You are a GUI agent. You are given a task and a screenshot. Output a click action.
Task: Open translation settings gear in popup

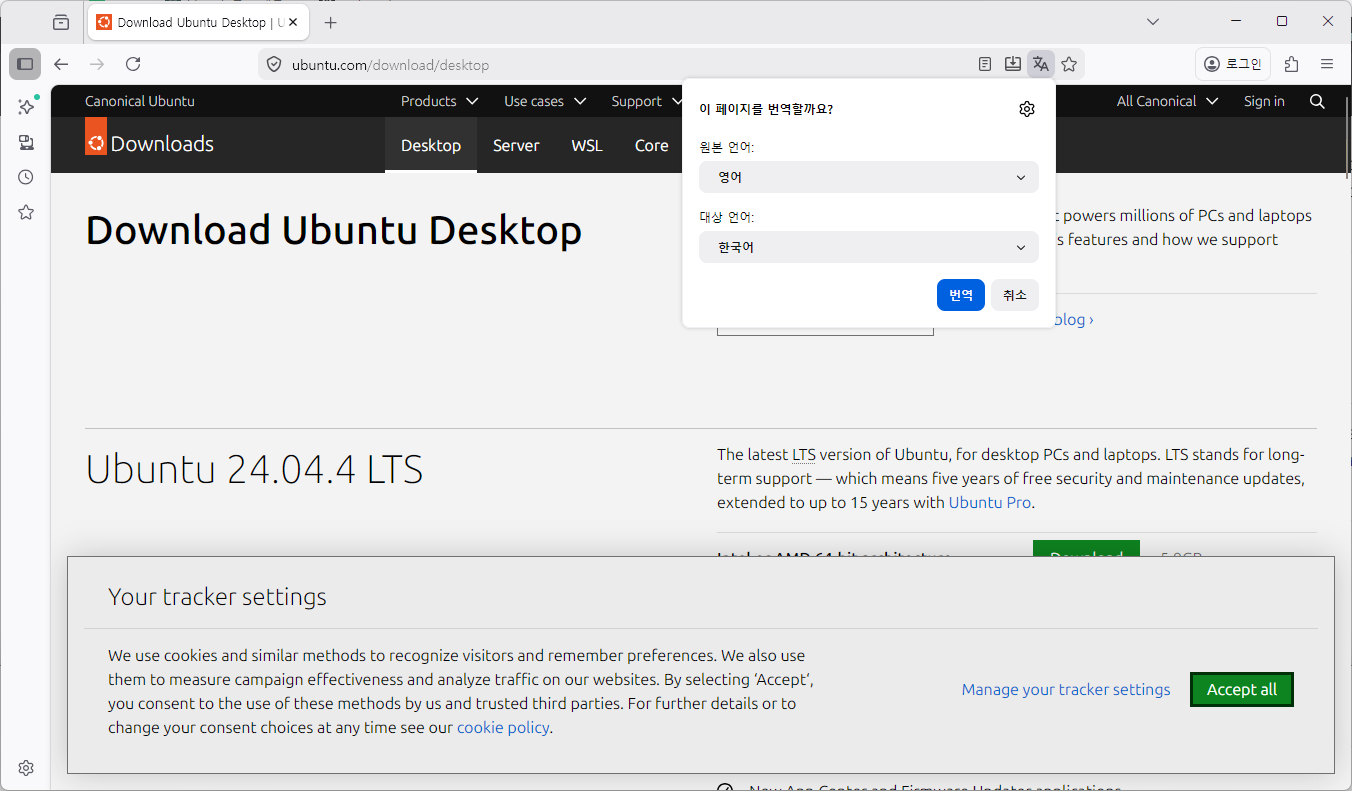coord(1027,109)
